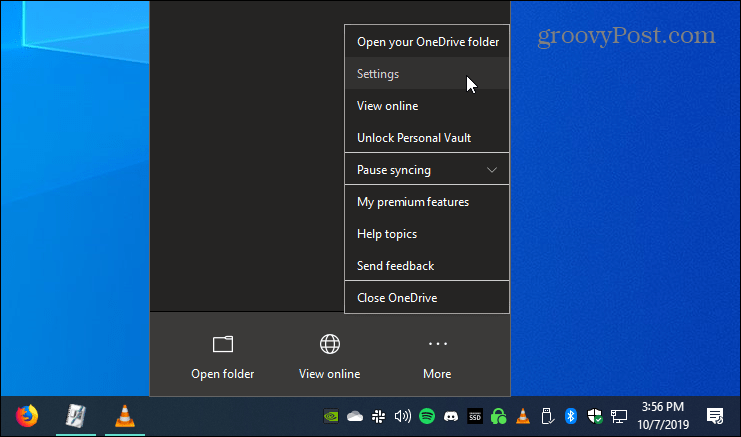The height and width of the screenshot is (437, 741).
Task: Click the VLC cone icon in the system tray
Action: point(523,416)
